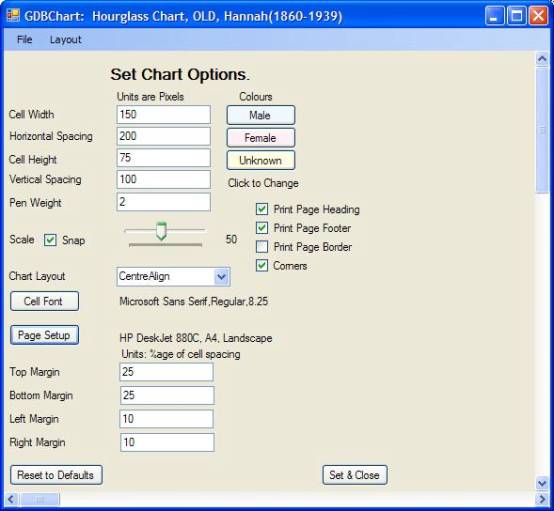Image resolution: width=554 pixels, height=511 pixels.
Task: Open the Page Setup dialog
Action: click(45, 335)
